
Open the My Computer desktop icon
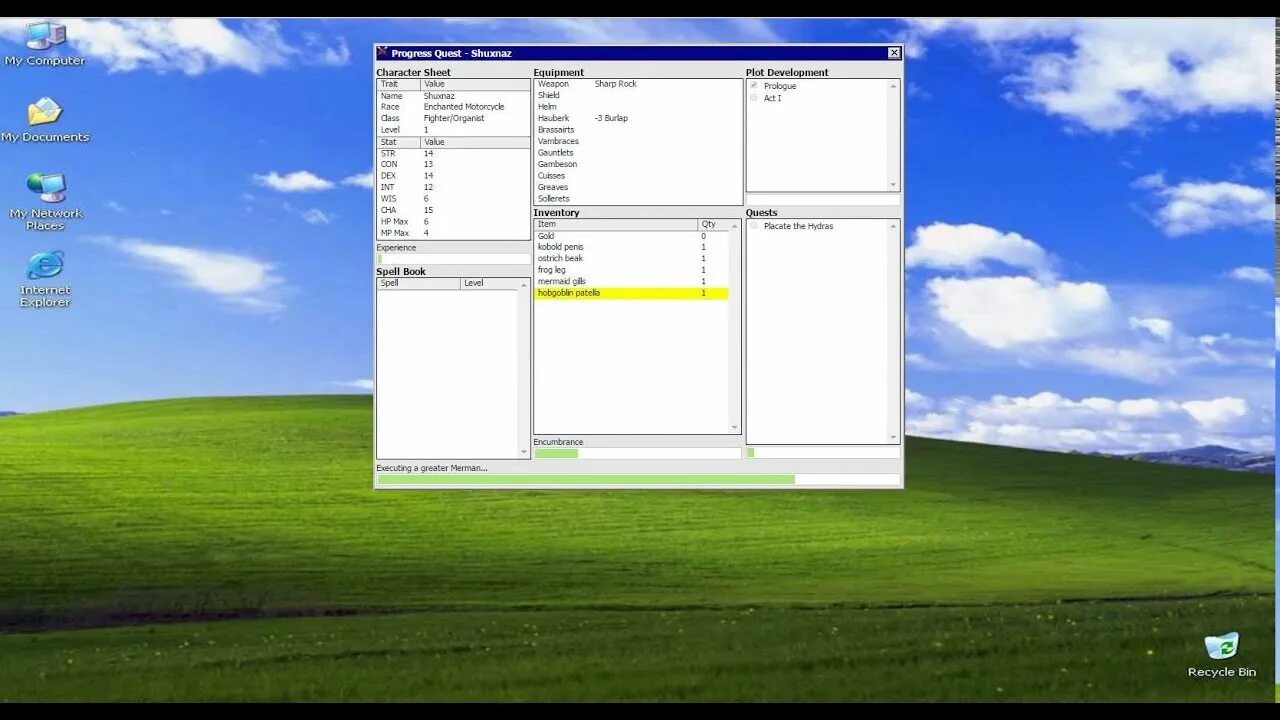pos(45,44)
